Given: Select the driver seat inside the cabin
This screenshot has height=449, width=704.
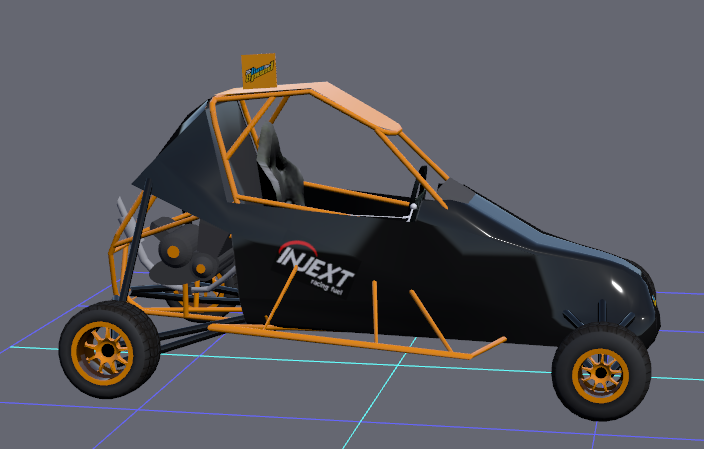Looking at the screenshot, I should point(279,166).
